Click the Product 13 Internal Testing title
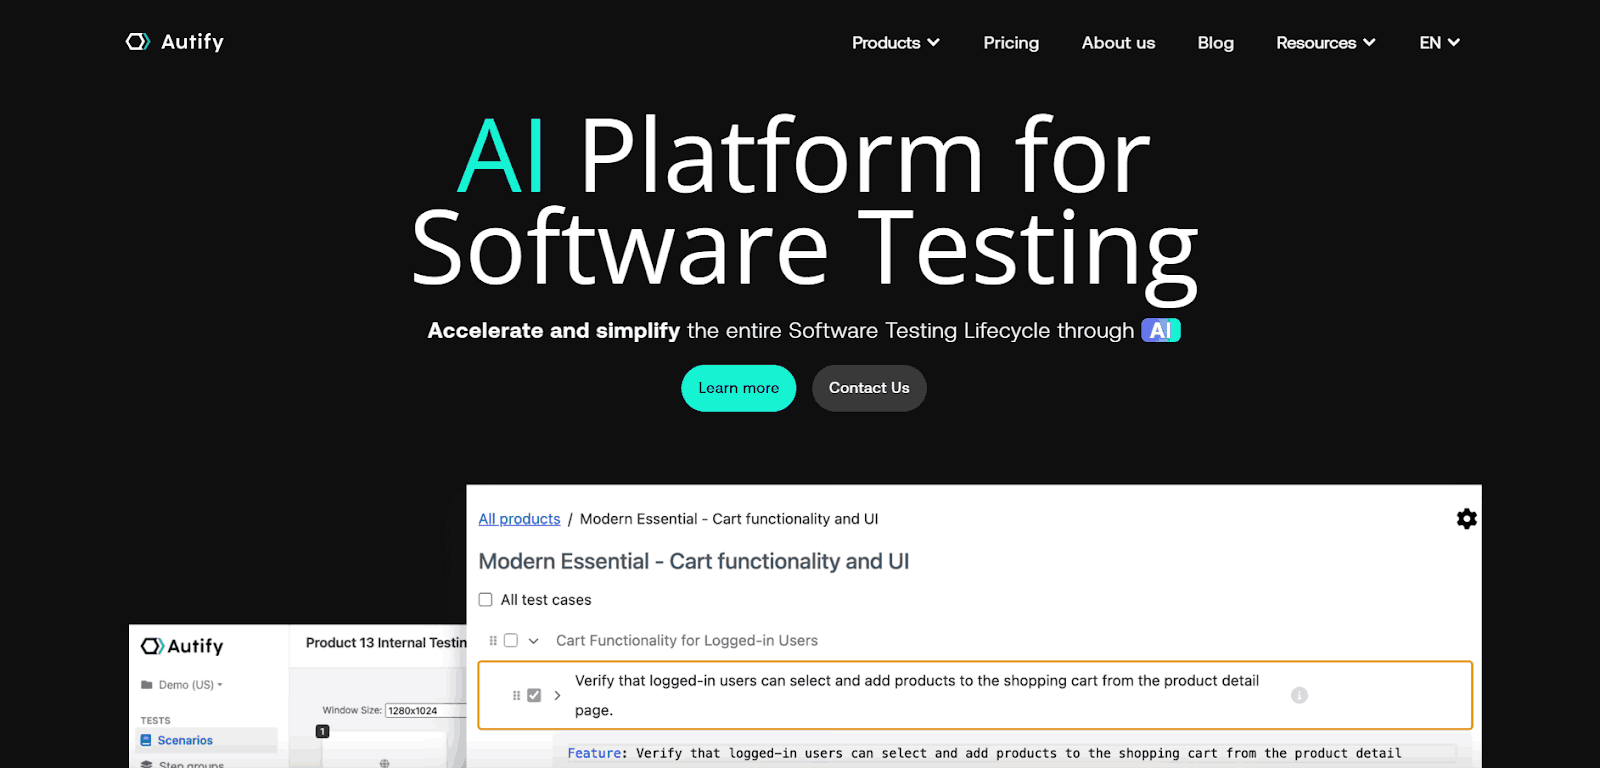The width and height of the screenshot is (1600, 768). pyautogui.click(x=386, y=643)
